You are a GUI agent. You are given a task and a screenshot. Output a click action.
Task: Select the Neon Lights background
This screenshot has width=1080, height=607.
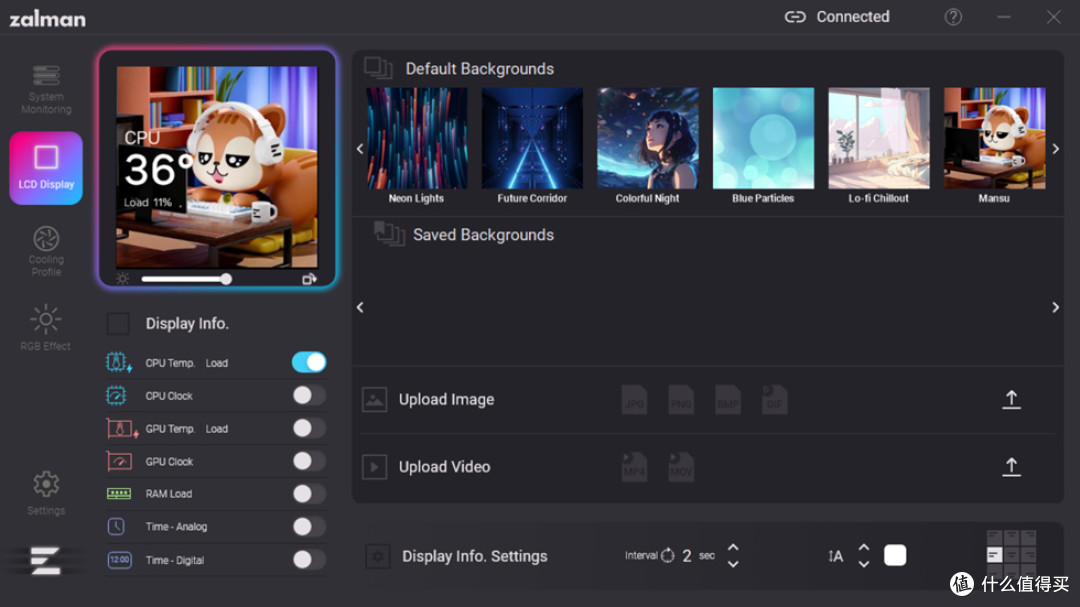[417, 138]
